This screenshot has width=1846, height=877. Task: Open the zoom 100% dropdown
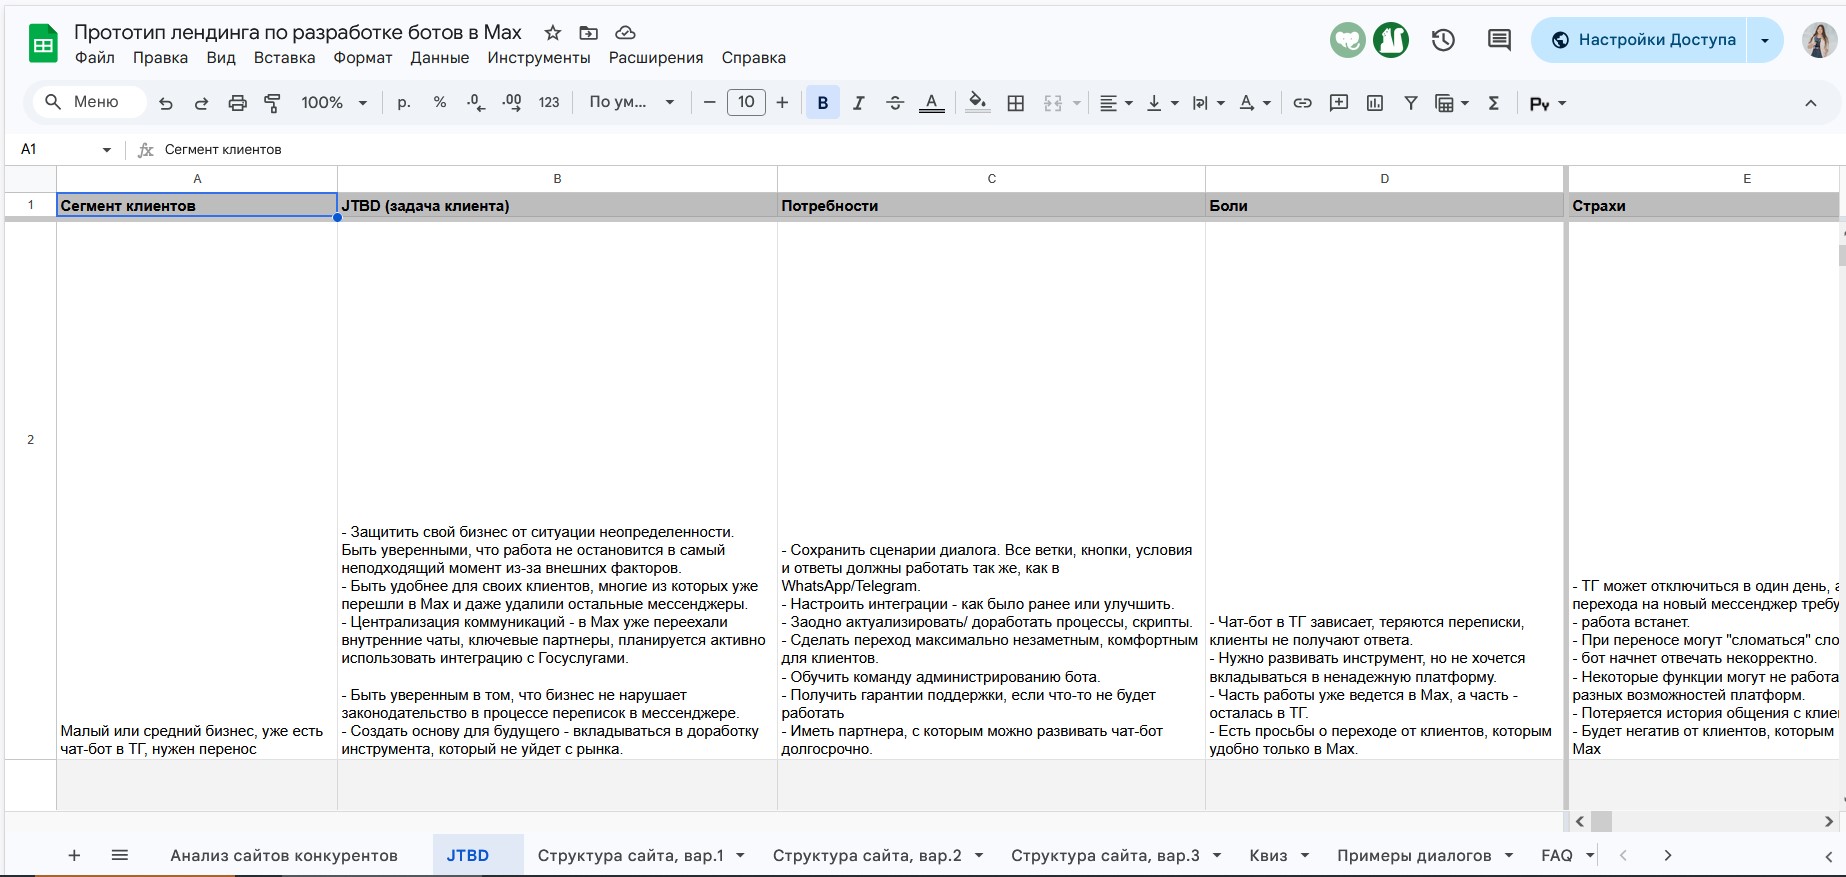tap(335, 103)
